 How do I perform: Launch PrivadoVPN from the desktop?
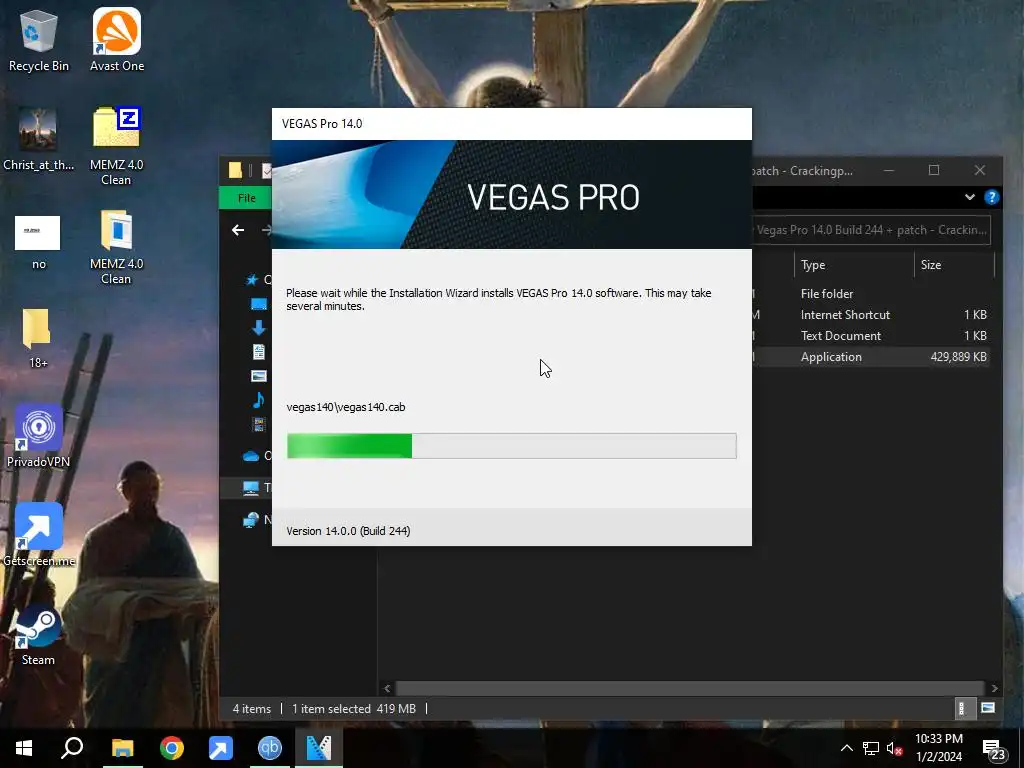[39, 436]
